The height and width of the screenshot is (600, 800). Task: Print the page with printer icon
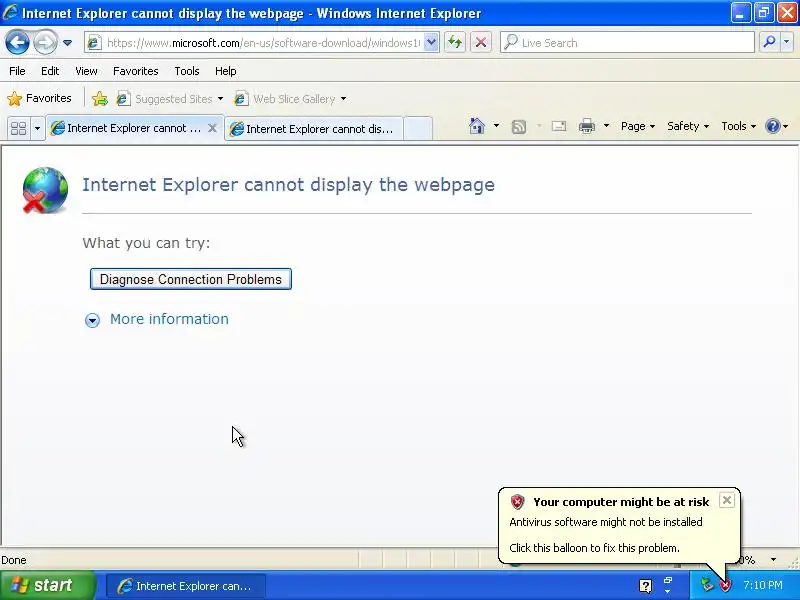(x=587, y=126)
